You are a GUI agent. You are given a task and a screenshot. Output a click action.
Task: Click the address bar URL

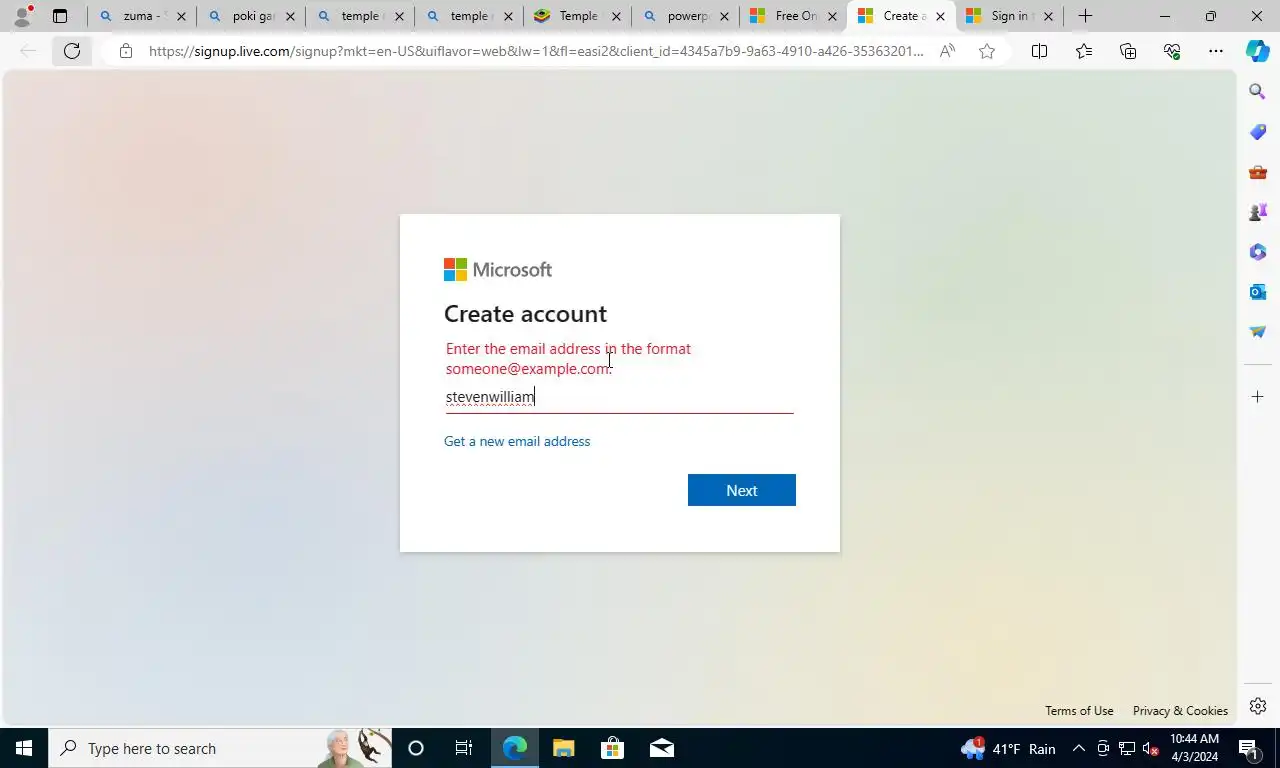click(536, 51)
